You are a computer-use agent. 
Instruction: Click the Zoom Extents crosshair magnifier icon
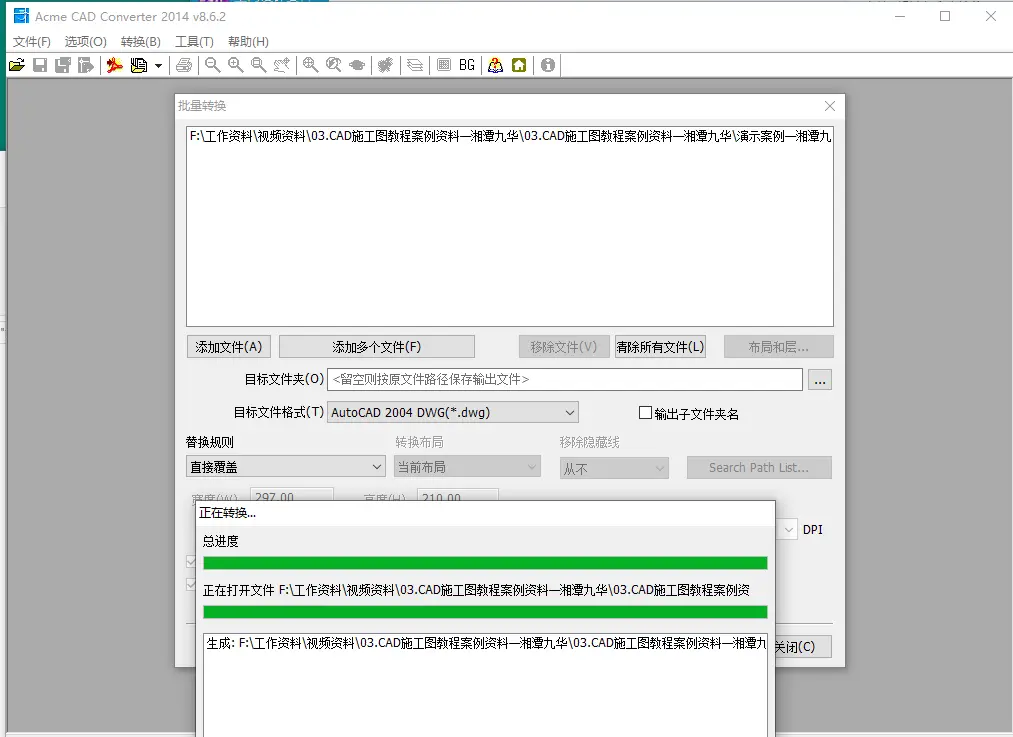[311, 65]
